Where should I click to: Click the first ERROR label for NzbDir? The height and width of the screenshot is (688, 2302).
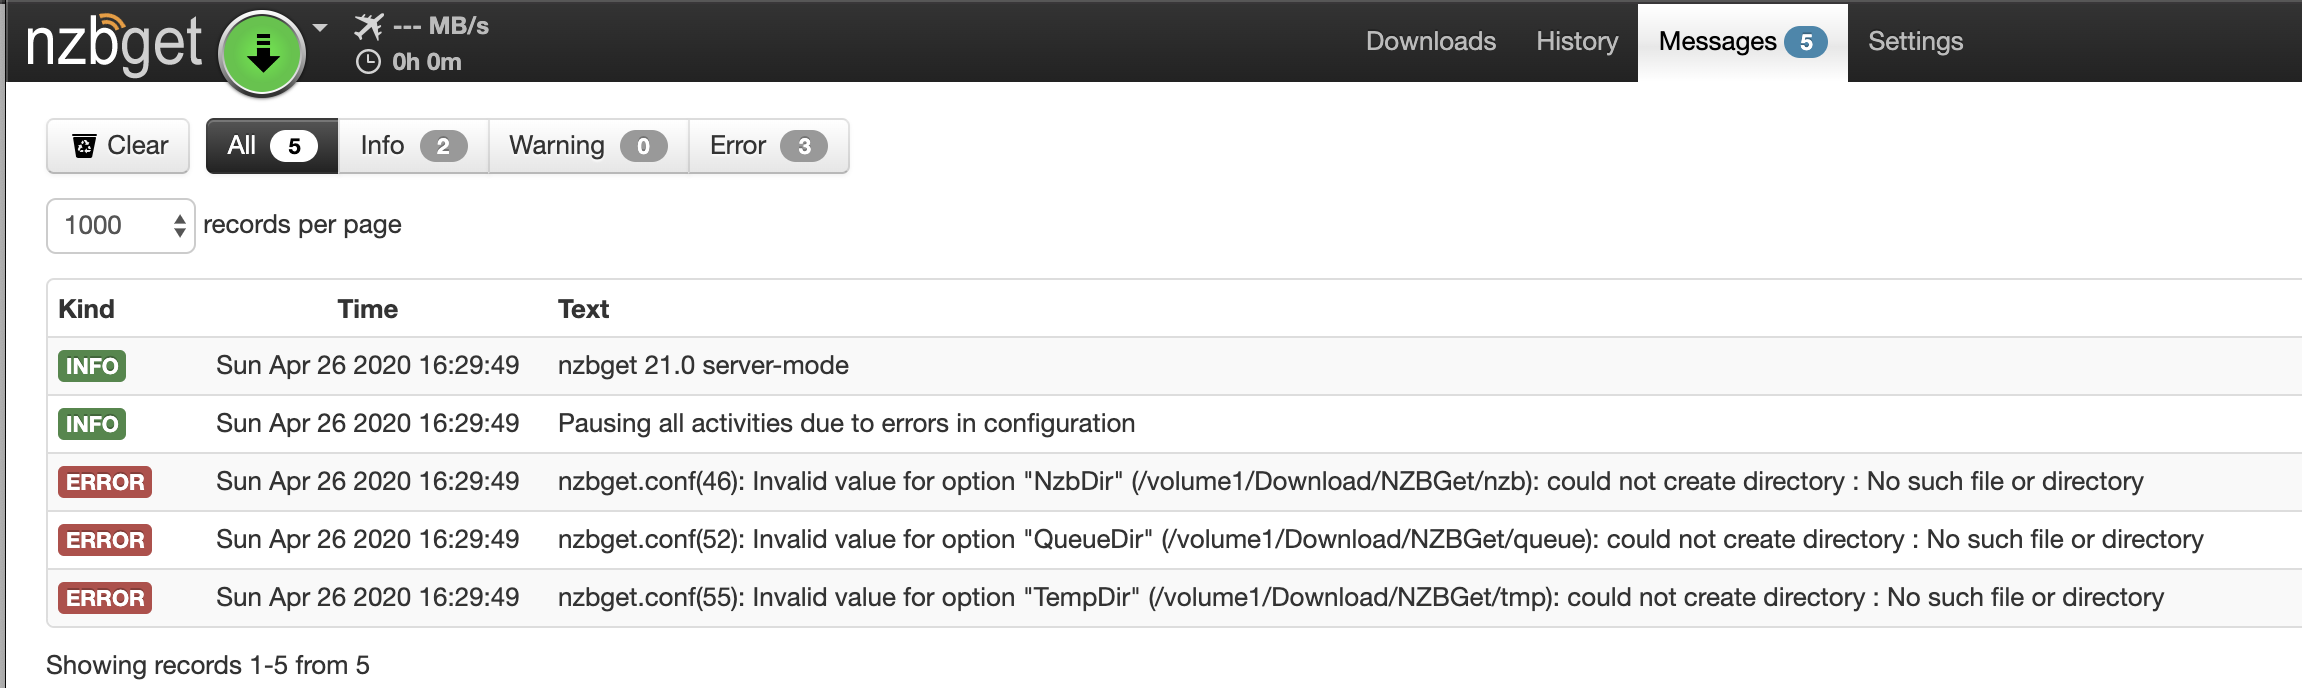105,482
